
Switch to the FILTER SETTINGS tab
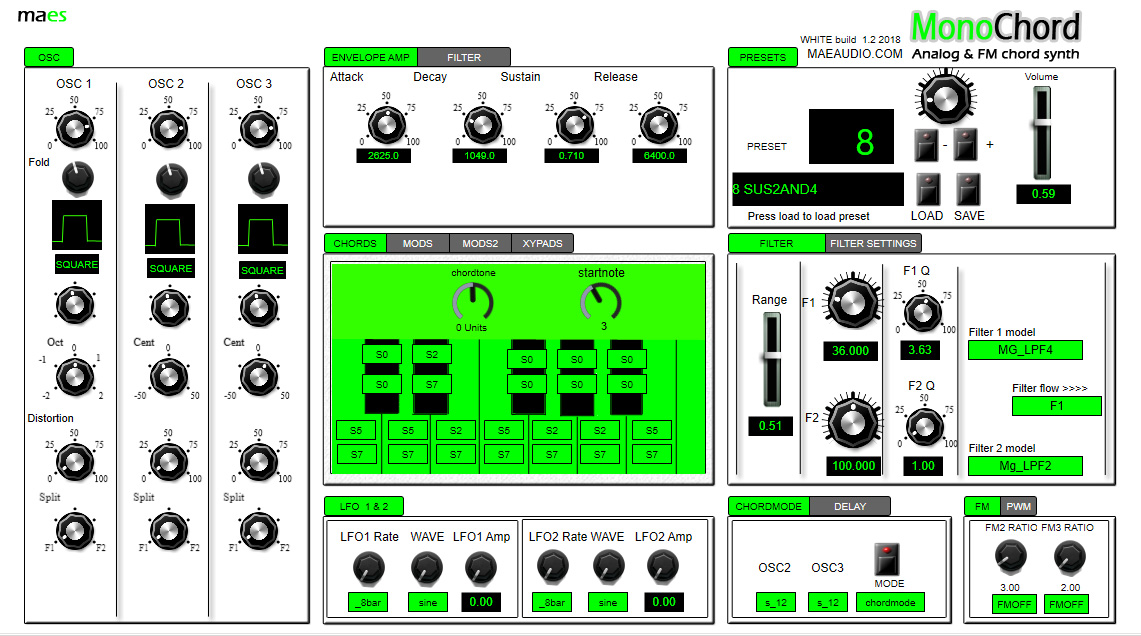point(873,243)
